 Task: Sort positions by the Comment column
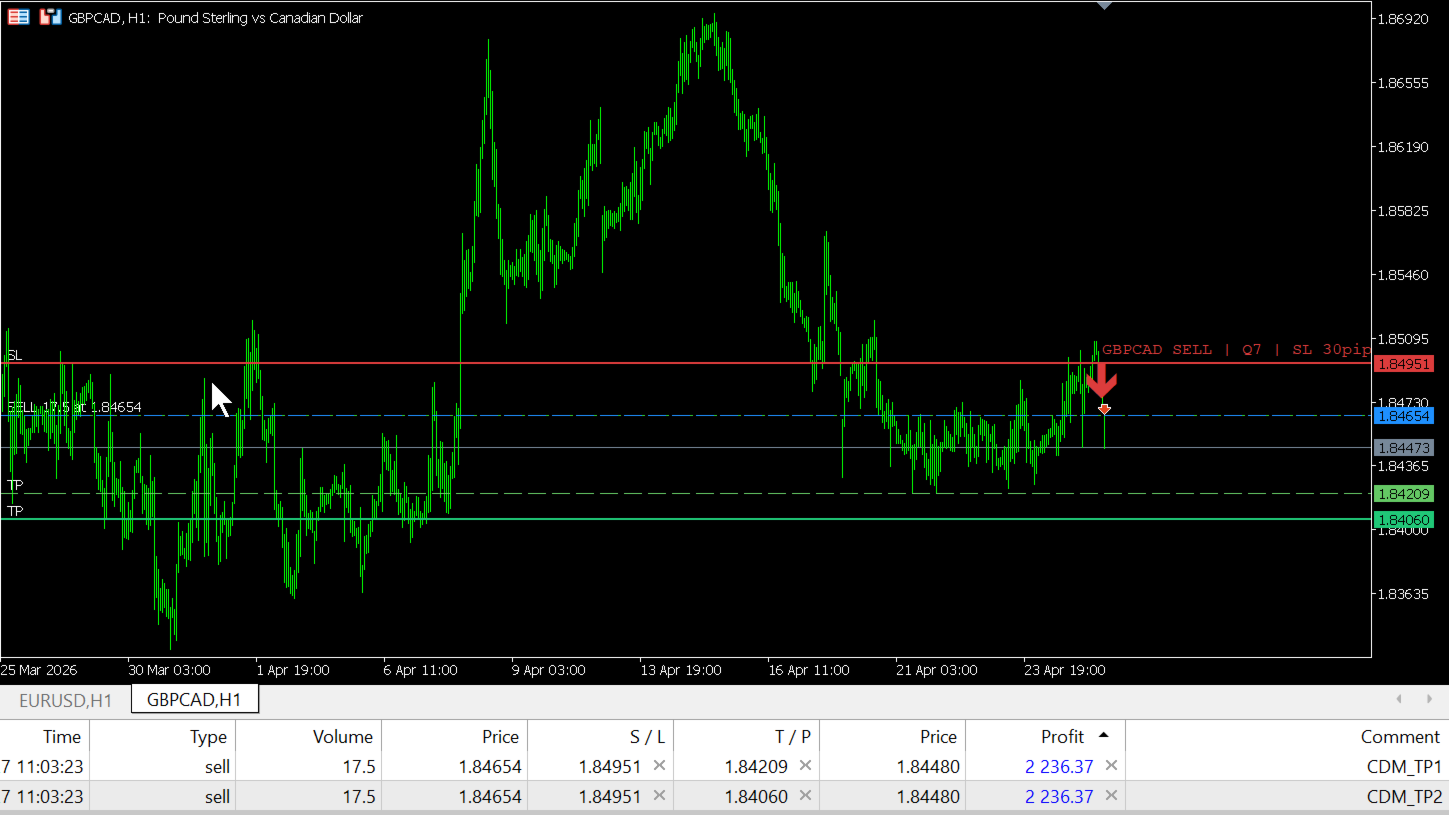(1288, 736)
